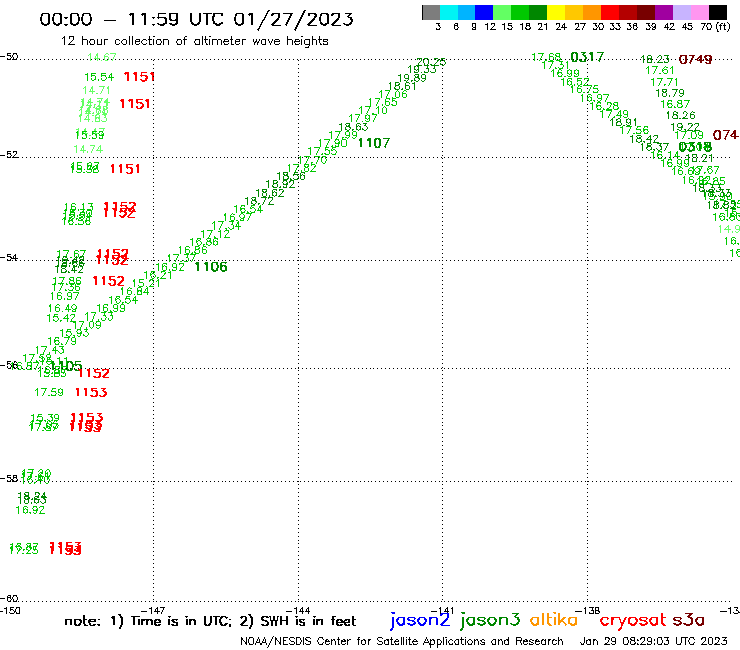The image size is (740, 650).
Task: Select the '17.59' value beside 1153
Action: coord(49,392)
